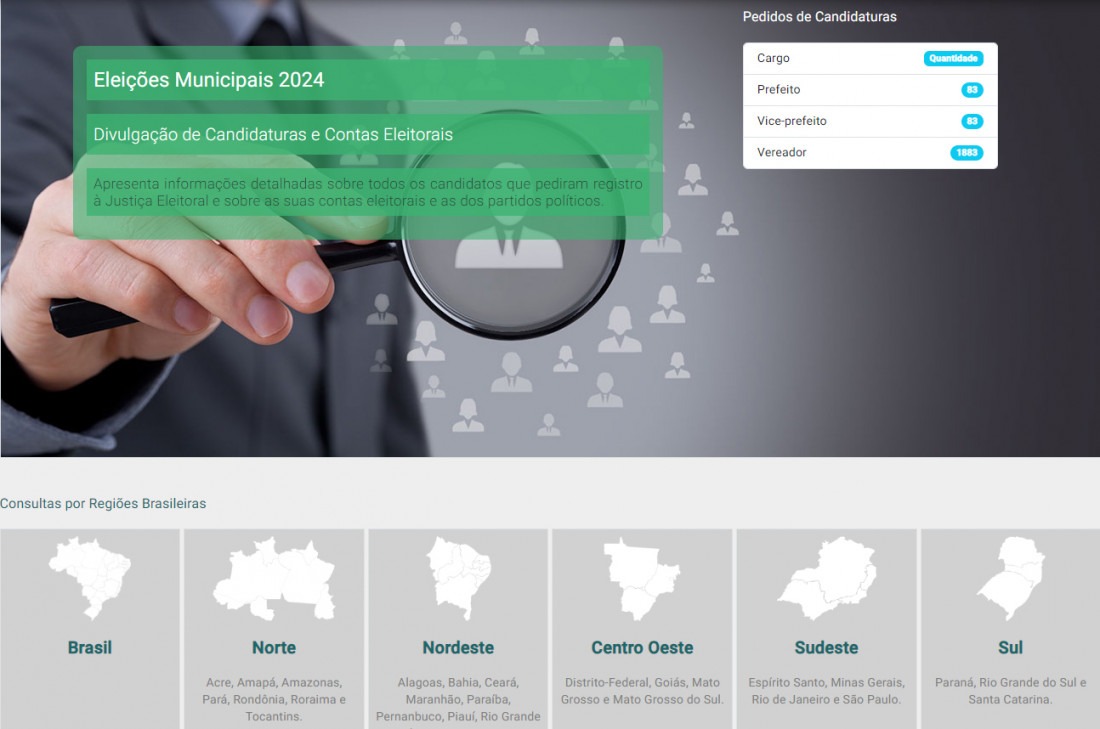Click the Brasil map icon

[90, 578]
